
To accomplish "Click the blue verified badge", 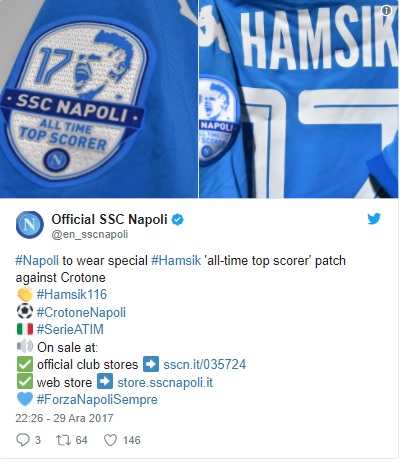I will coord(178,220).
